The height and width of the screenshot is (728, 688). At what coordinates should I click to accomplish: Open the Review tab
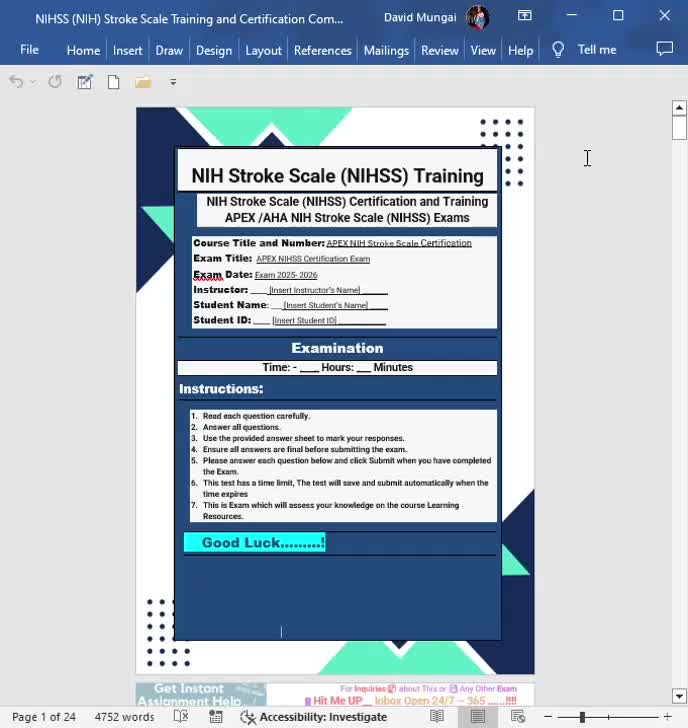440,50
